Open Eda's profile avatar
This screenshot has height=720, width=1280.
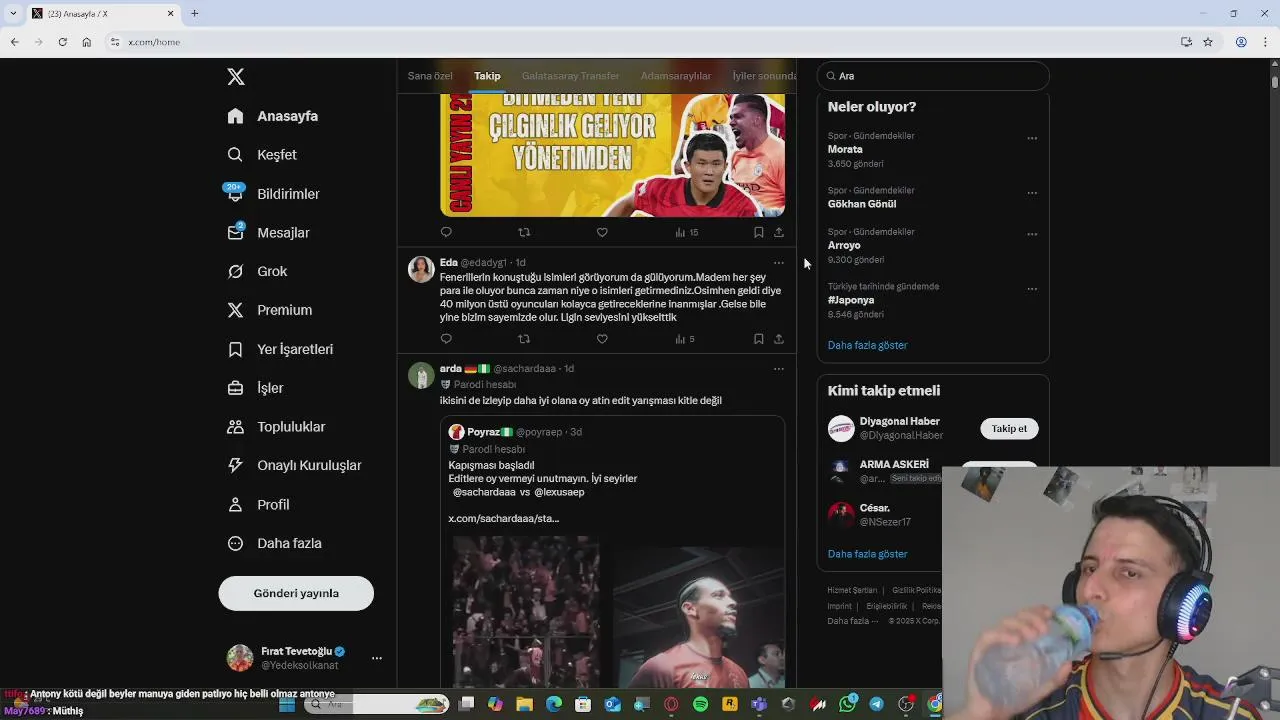pyautogui.click(x=421, y=269)
